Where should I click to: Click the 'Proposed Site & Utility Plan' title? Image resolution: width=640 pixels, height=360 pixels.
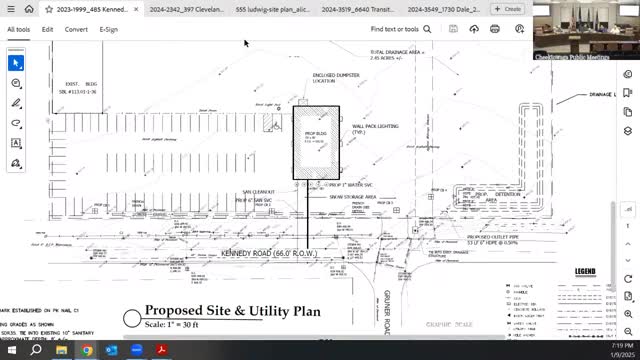(233, 311)
